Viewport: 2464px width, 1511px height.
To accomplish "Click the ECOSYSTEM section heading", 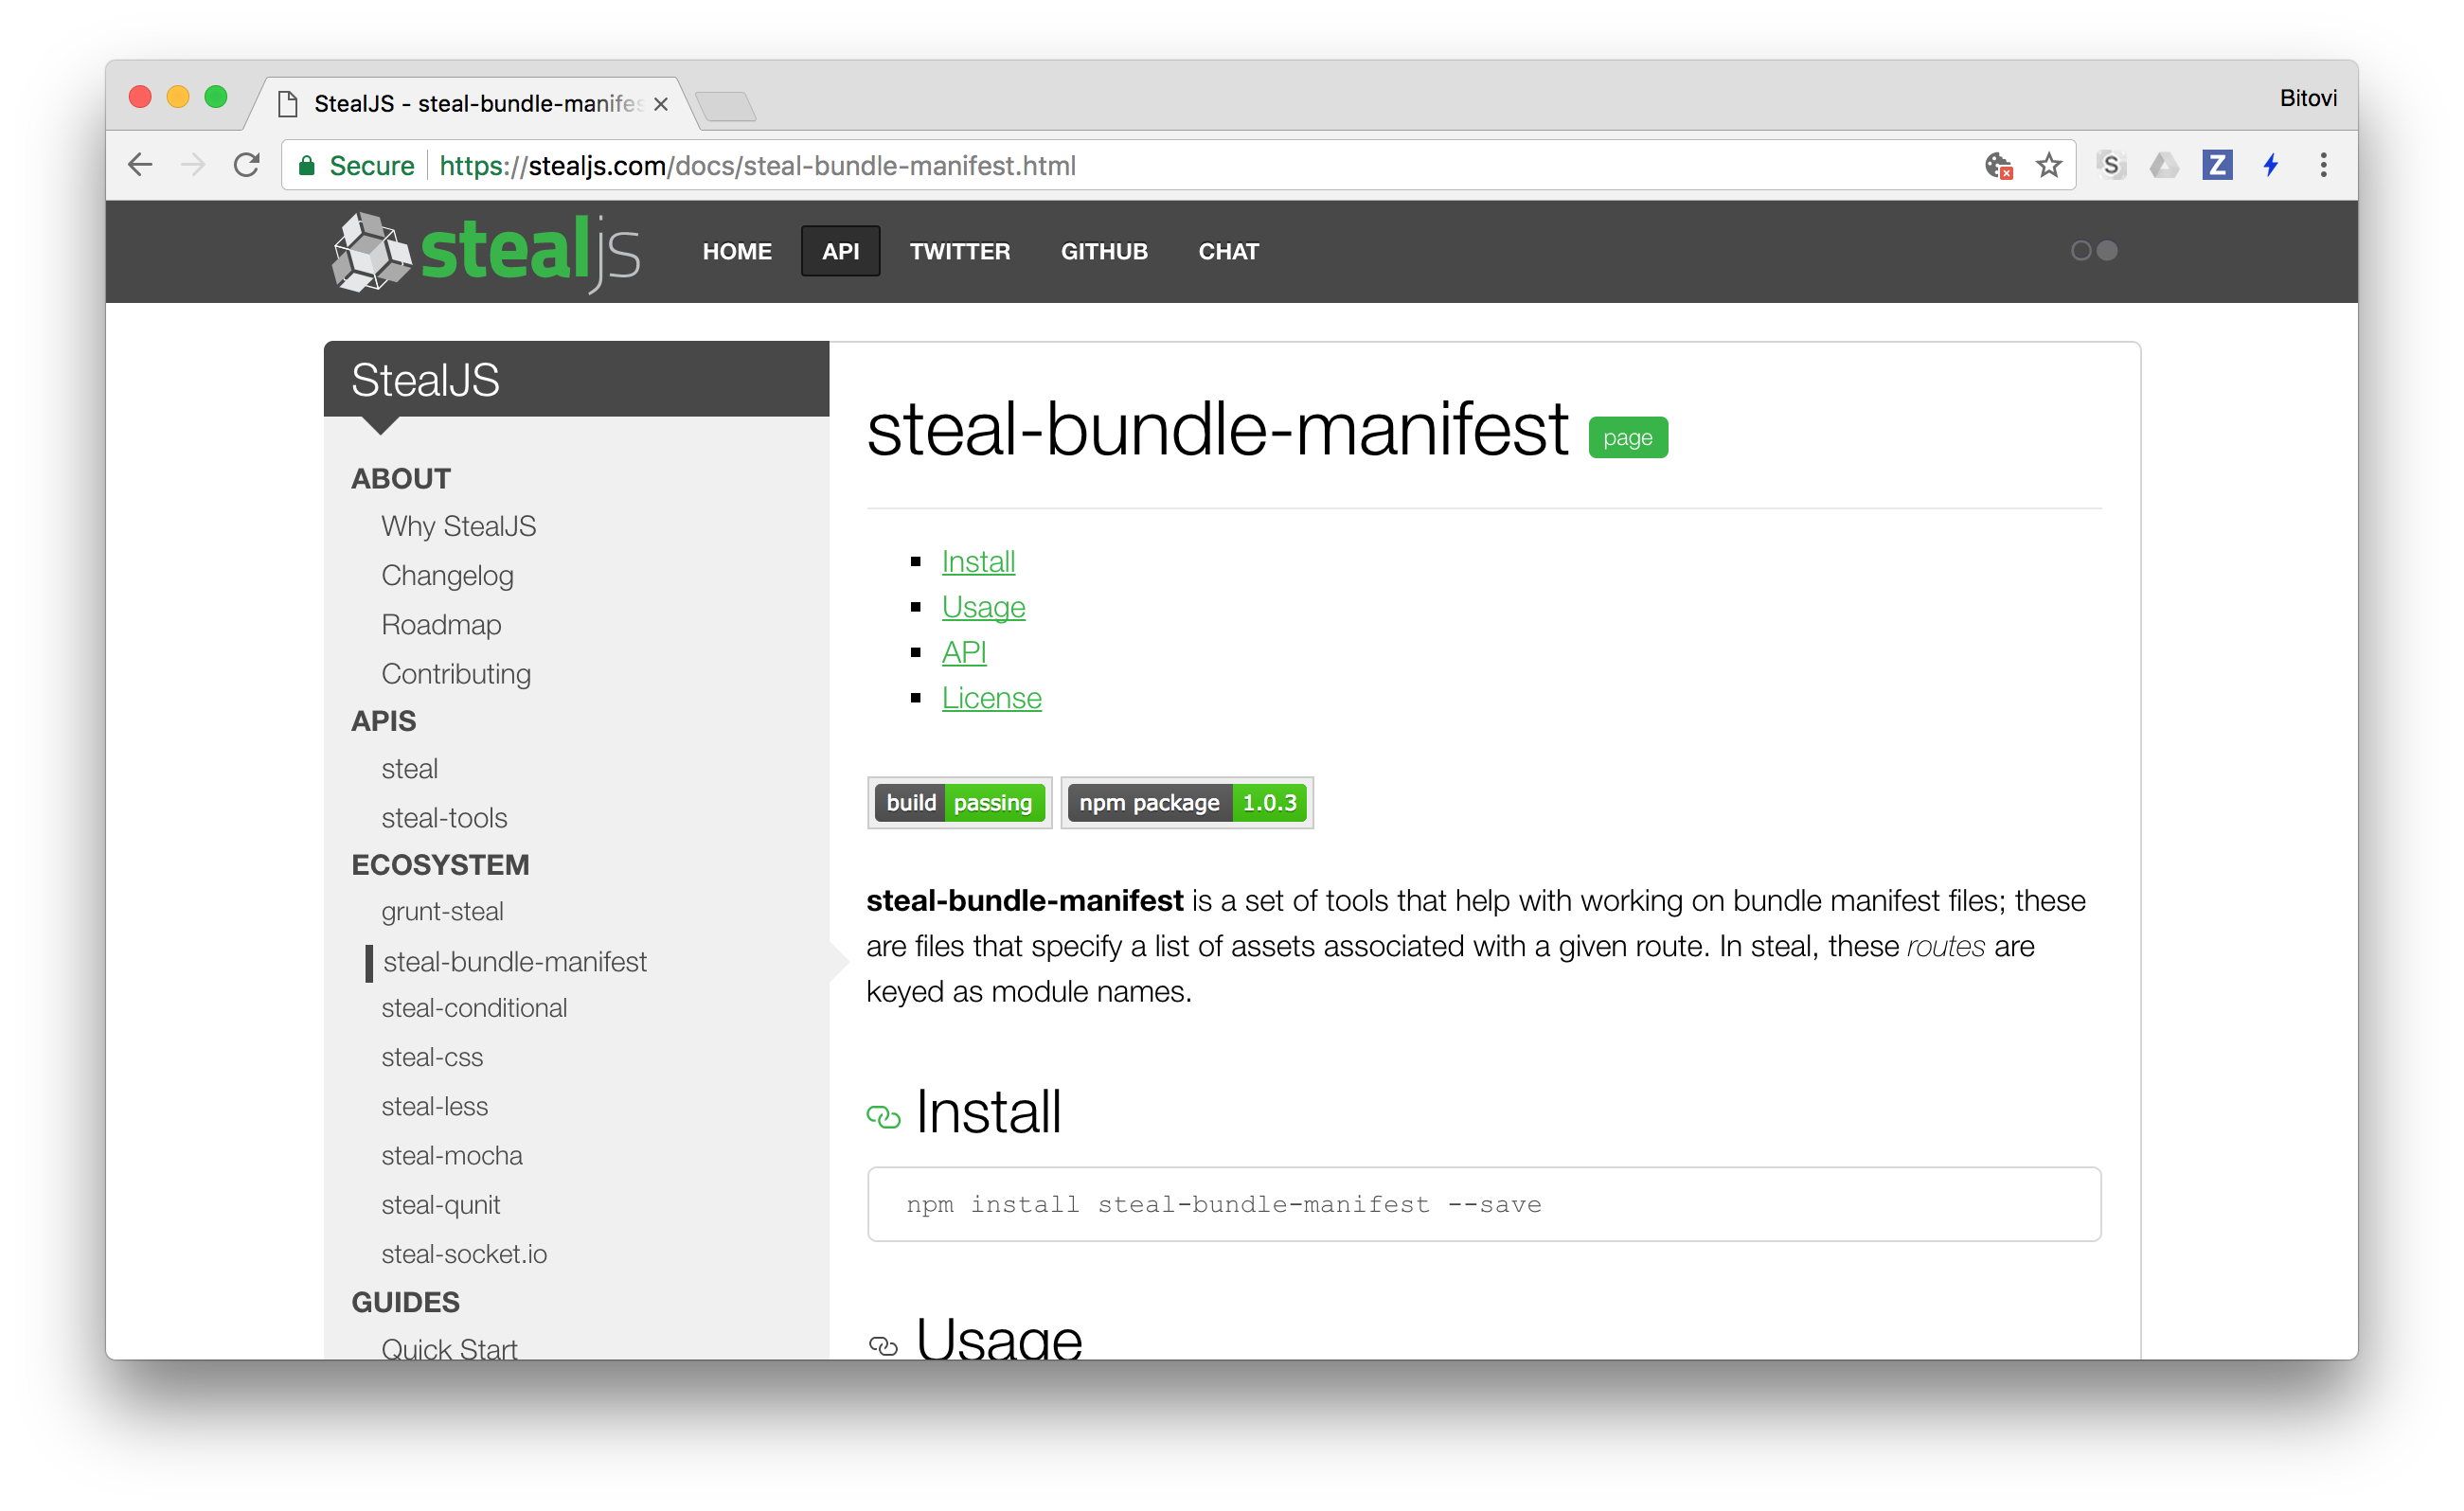I will [x=440, y=865].
